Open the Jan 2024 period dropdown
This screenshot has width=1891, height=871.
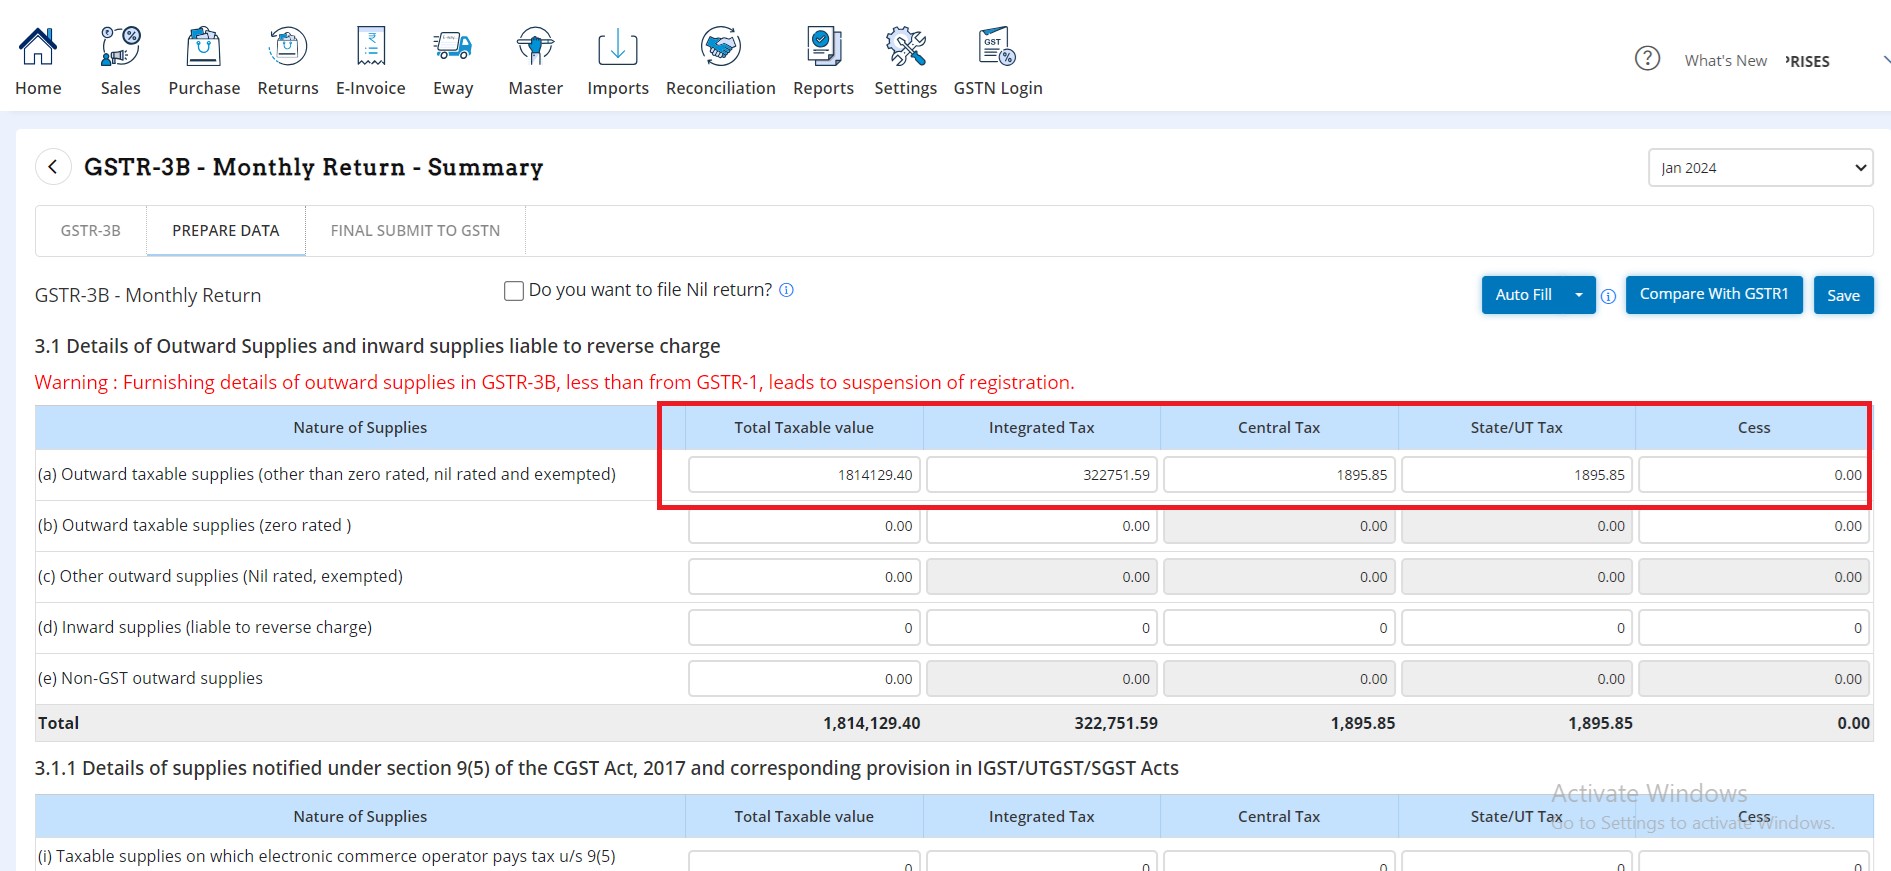click(x=1759, y=168)
